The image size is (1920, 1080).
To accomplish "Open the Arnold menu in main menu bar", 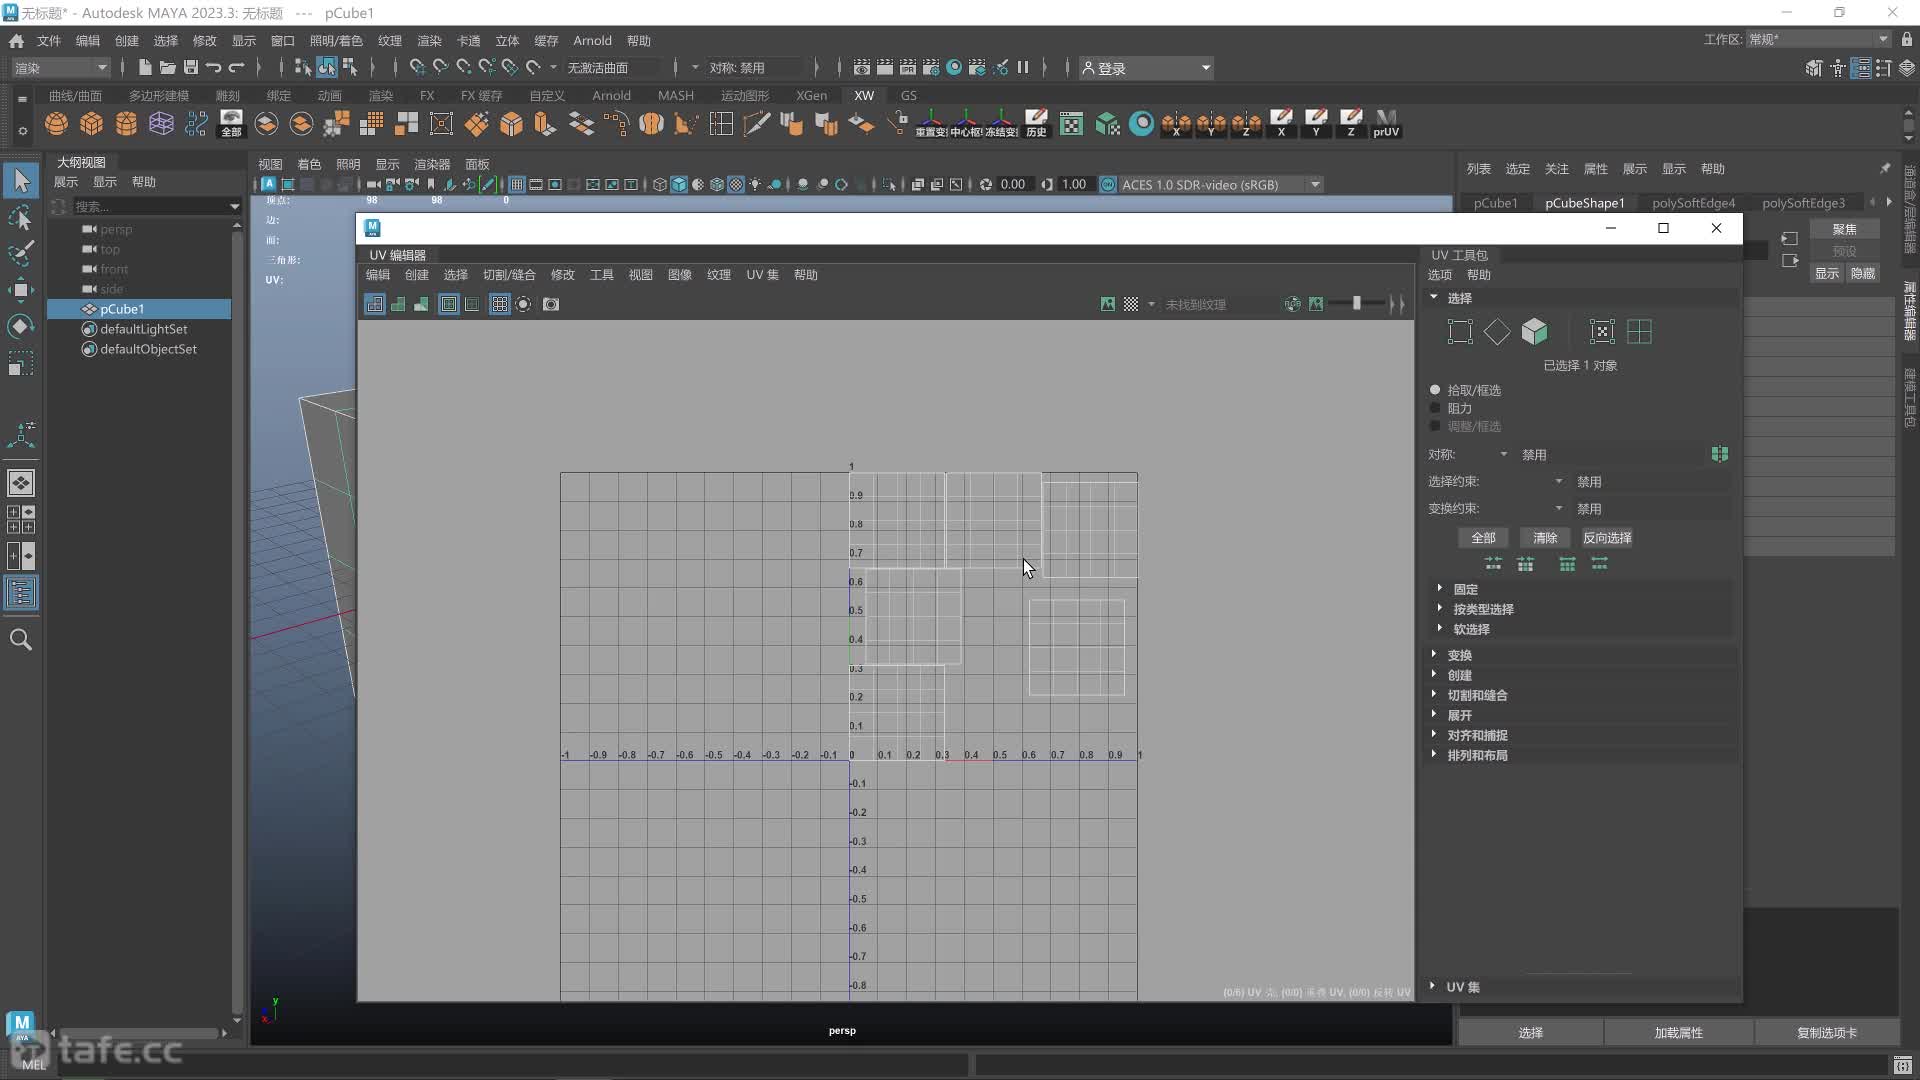I will pyautogui.click(x=592, y=41).
